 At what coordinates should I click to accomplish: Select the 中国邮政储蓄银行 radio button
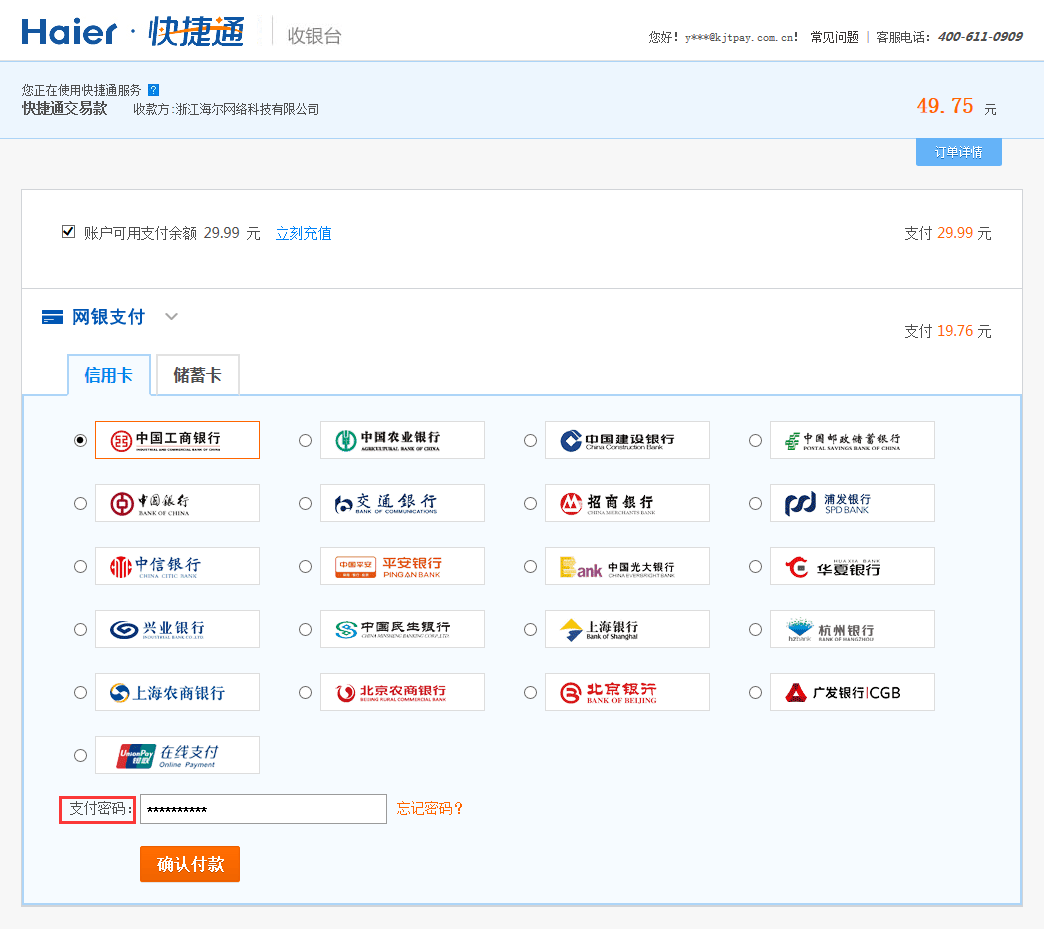(x=756, y=440)
